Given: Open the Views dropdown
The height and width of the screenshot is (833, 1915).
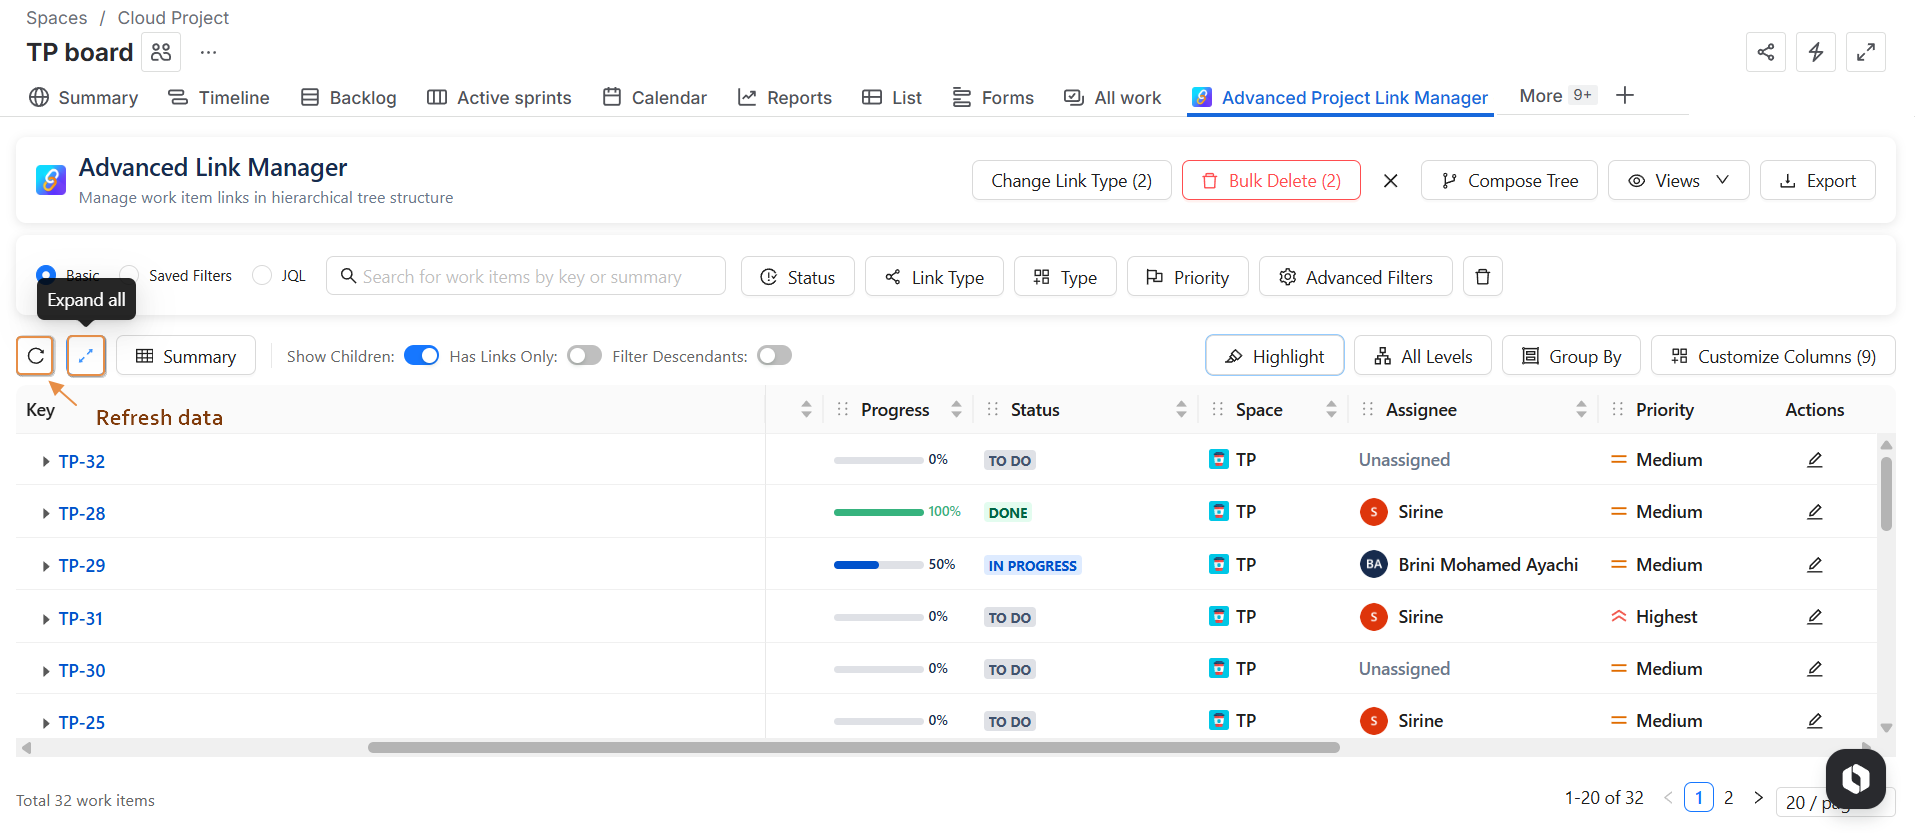Looking at the screenshot, I should (1677, 181).
